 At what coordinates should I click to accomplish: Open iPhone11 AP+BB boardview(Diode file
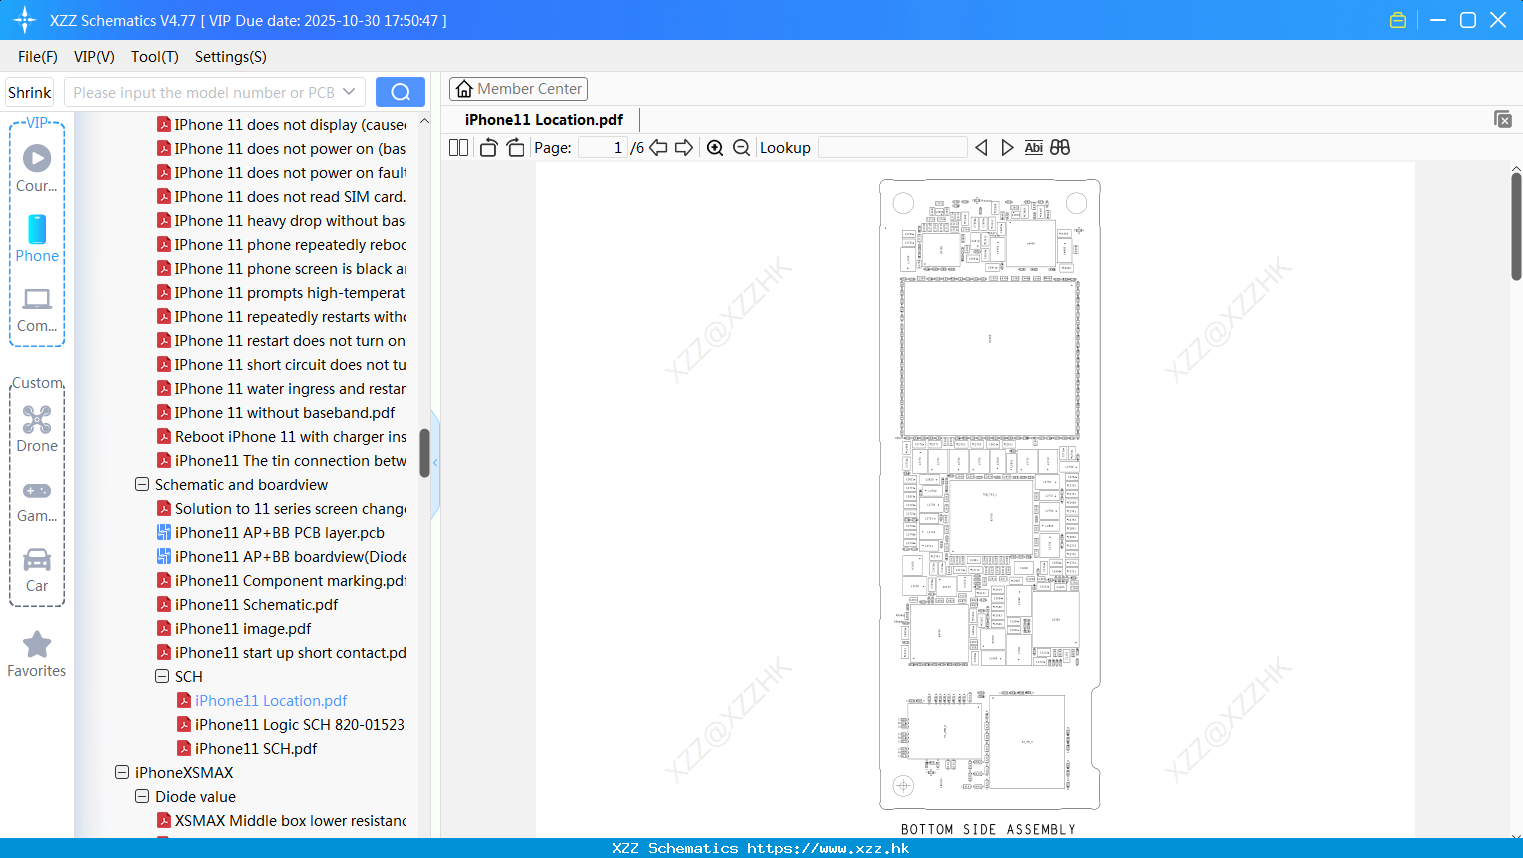pyautogui.click(x=290, y=556)
